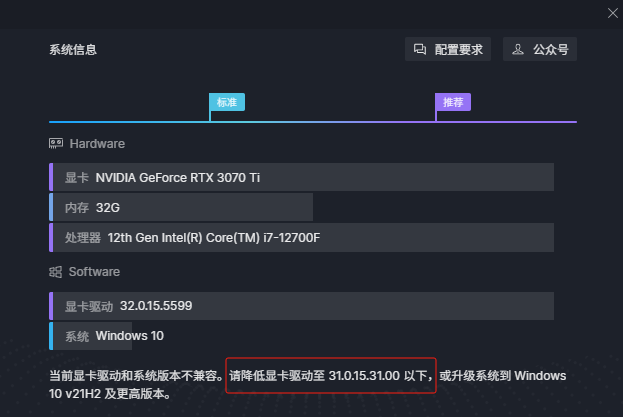Click the Hardware section icon

click(56, 143)
